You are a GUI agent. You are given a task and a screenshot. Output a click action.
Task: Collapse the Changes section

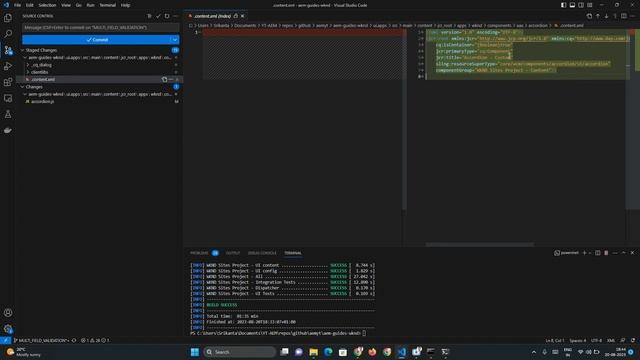click(x=23, y=87)
